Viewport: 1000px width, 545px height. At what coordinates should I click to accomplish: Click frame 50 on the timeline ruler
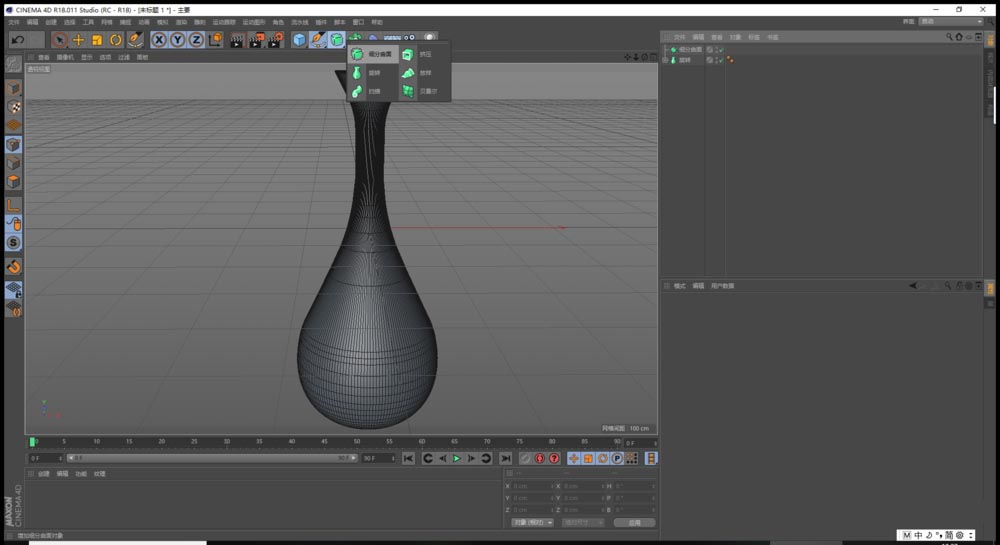[x=357, y=441]
